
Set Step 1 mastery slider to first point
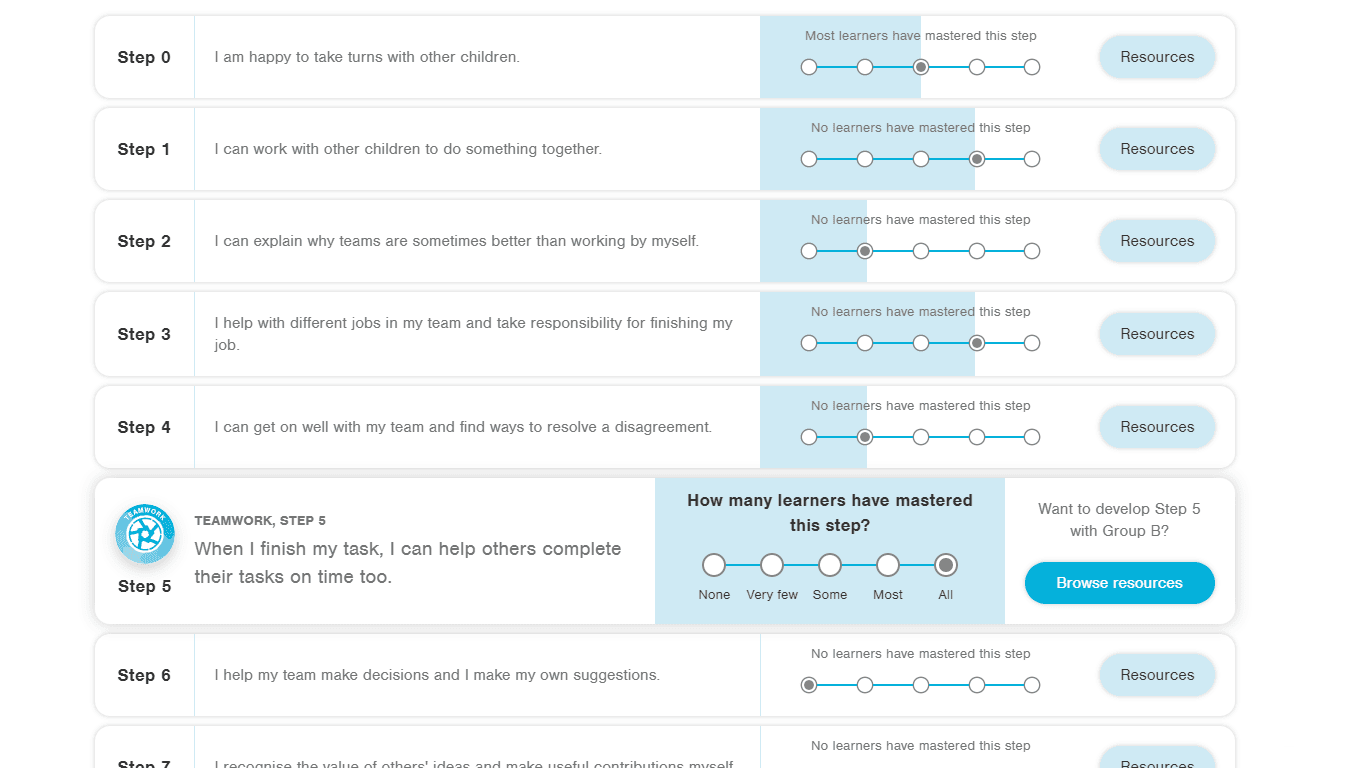click(809, 159)
